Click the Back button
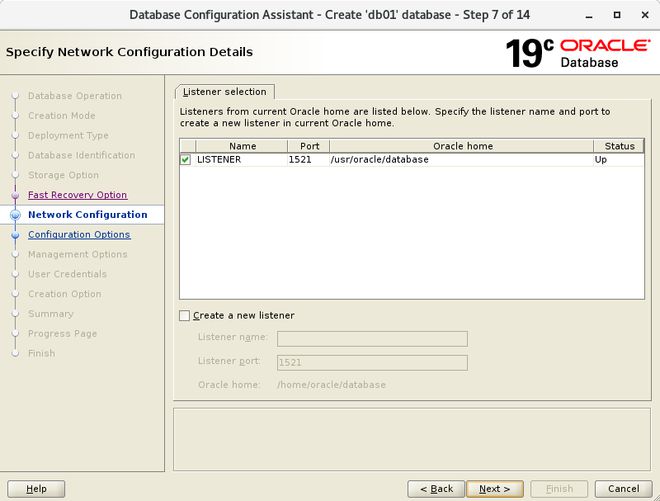Image resolution: width=660 pixels, height=501 pixels. point(436,489)
